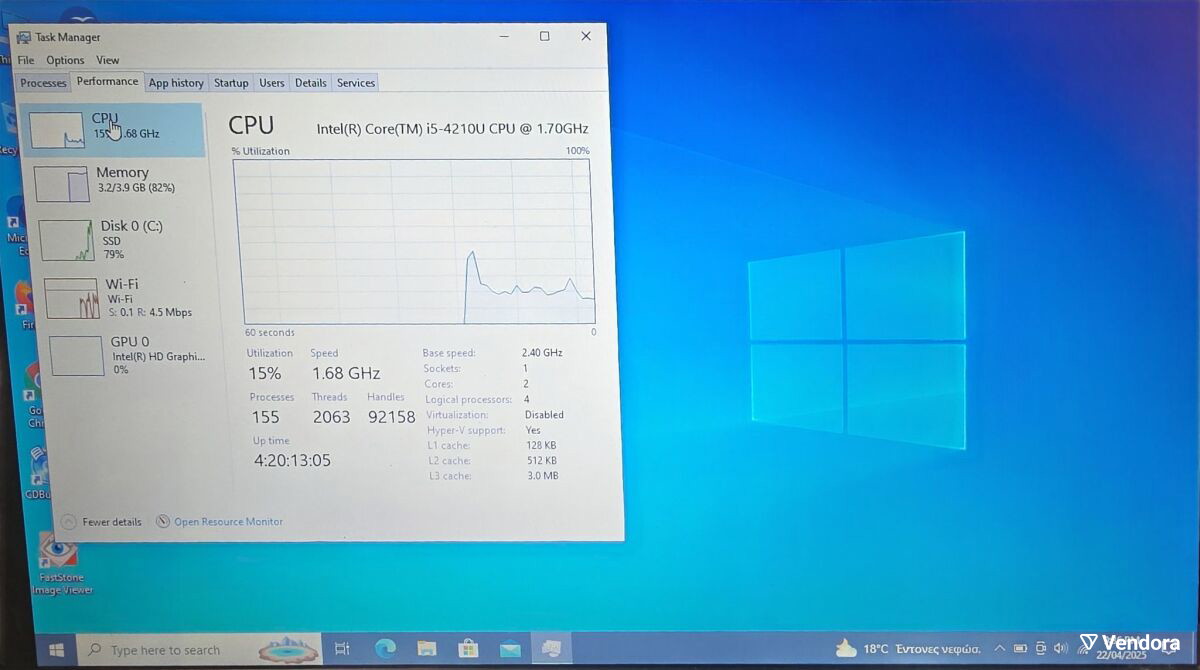Click the large CPU heading
Screen dimensions: 1200x670
click(x=251, y=125)
